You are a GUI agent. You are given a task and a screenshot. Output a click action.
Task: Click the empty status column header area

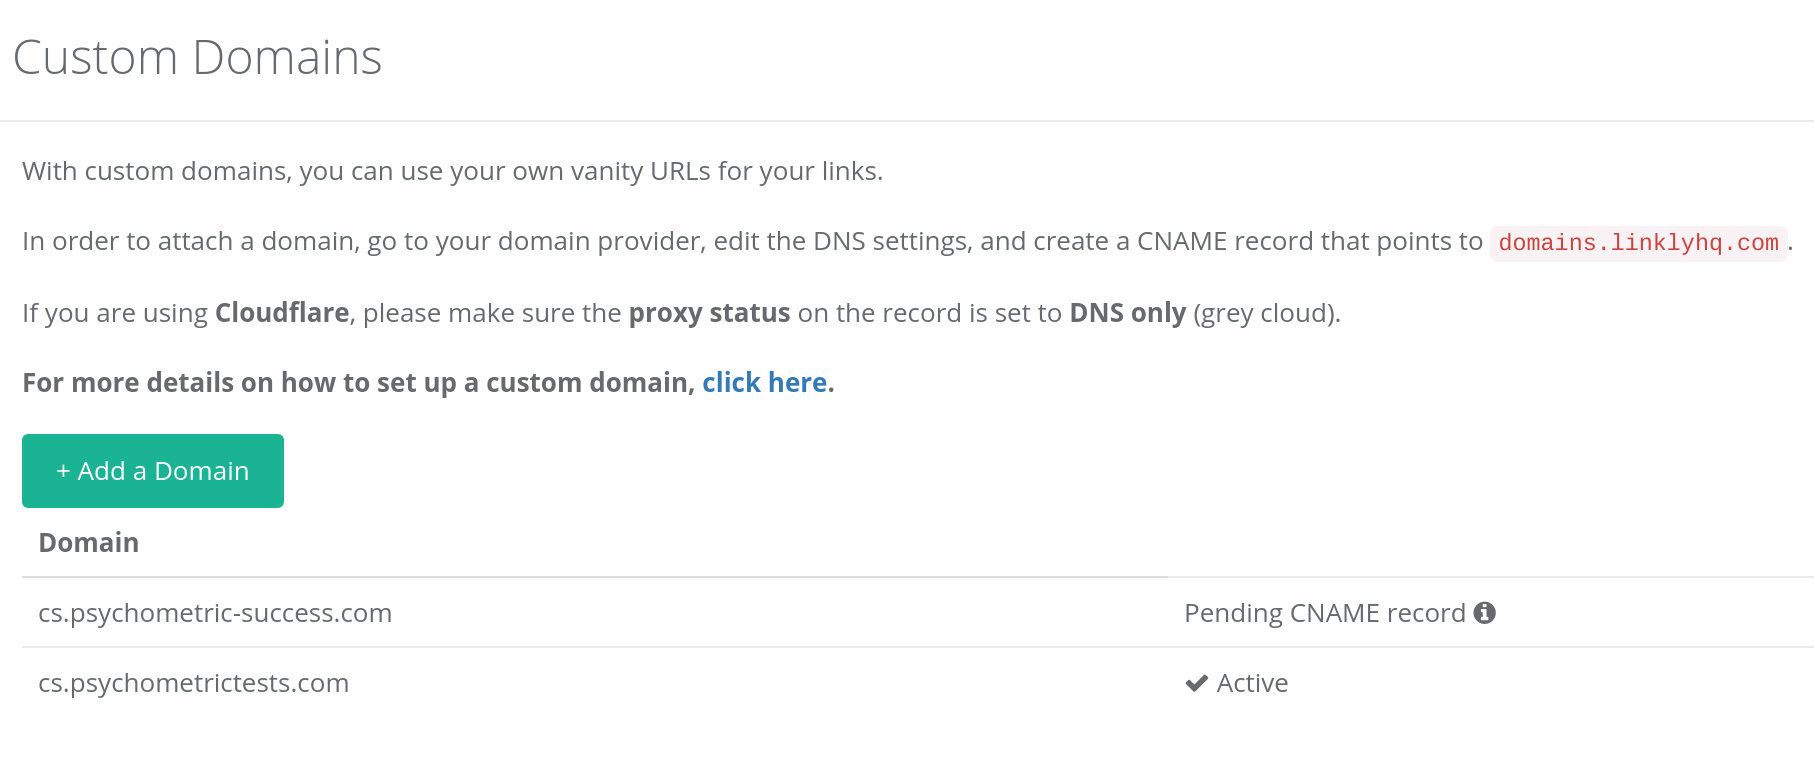pos(1490,543)
